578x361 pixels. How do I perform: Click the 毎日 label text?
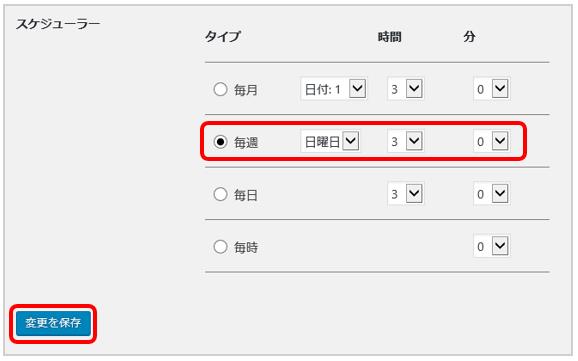(246, 195)
